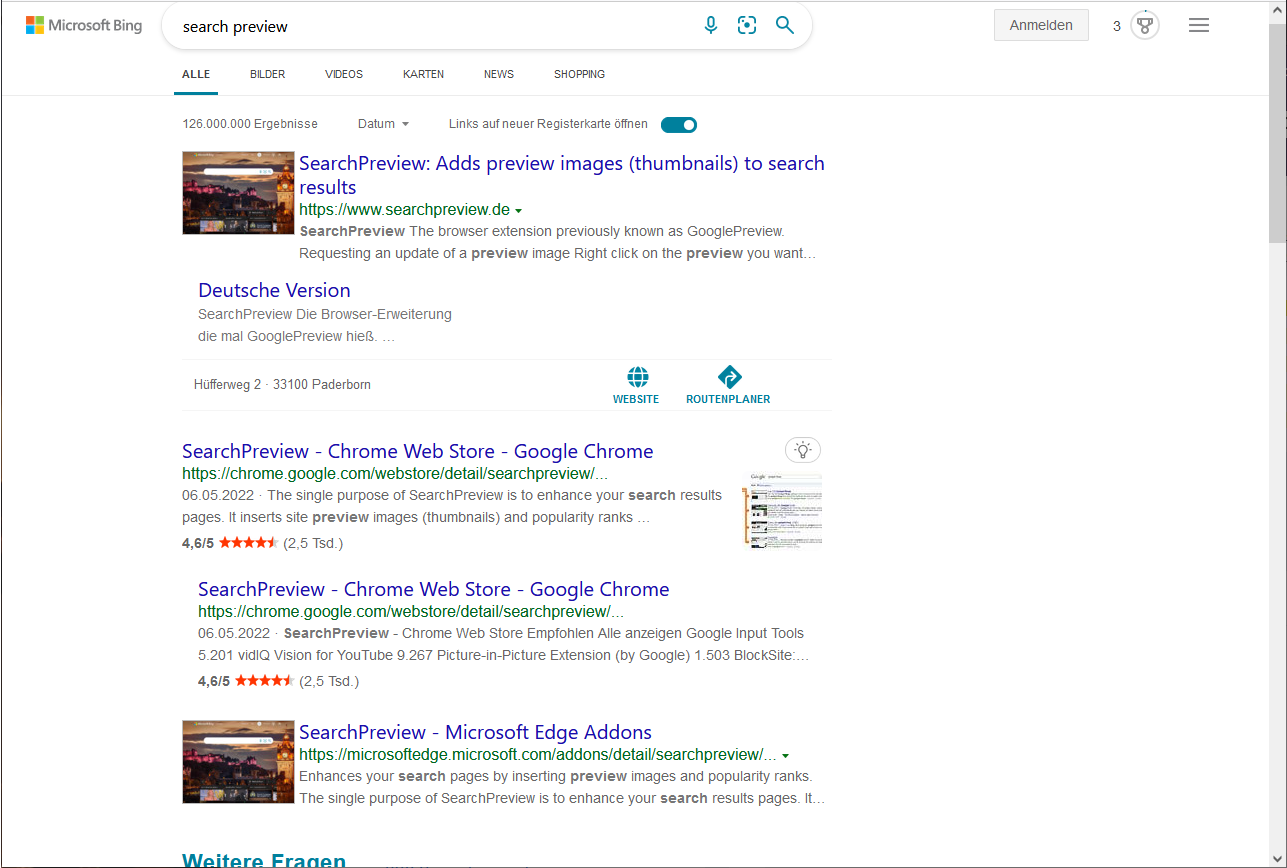Toggle Links auf neuer Registerkarte öffnen switch
This screenshot has width=1287, height=868.
point(679,125)
